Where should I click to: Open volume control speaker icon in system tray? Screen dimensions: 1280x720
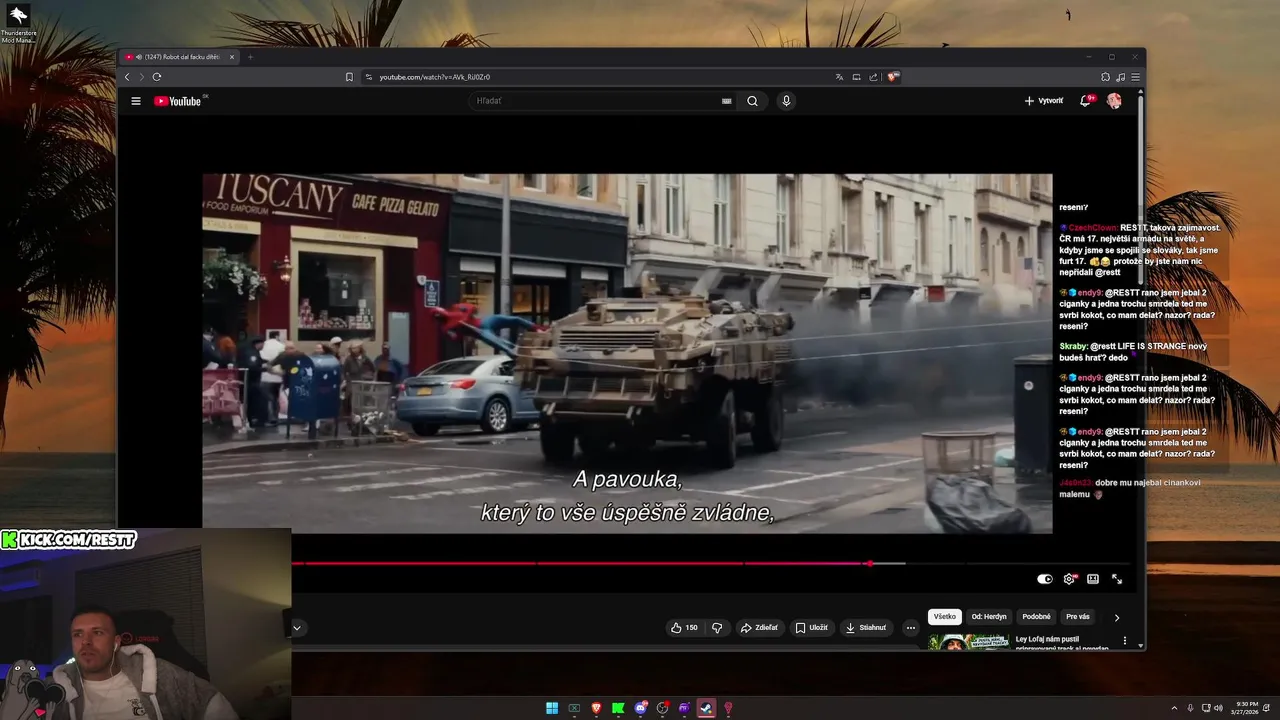1218,708
